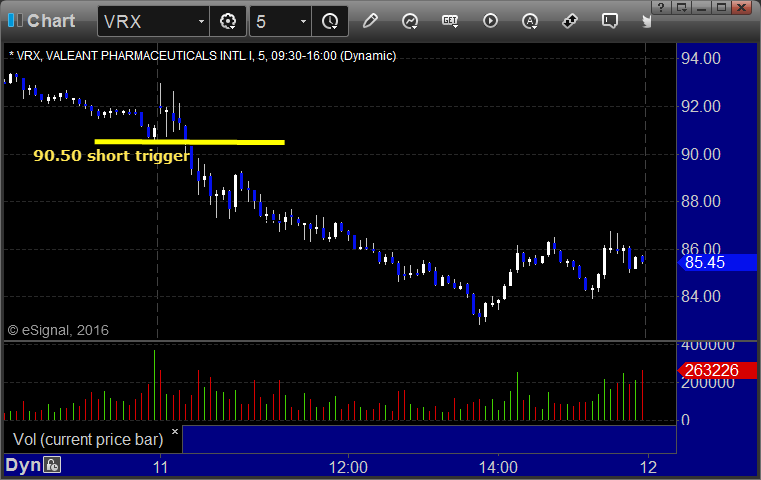Select the pencil drawing tool

[x=370, y=21]
